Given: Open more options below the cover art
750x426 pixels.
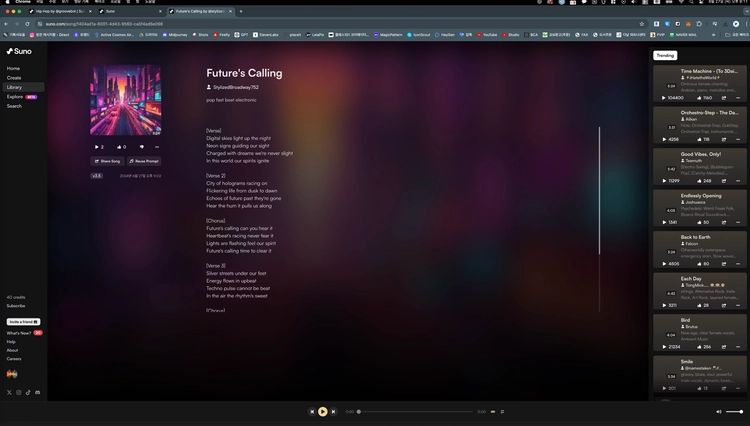Looking at the screenshot, I should [156, 147].
